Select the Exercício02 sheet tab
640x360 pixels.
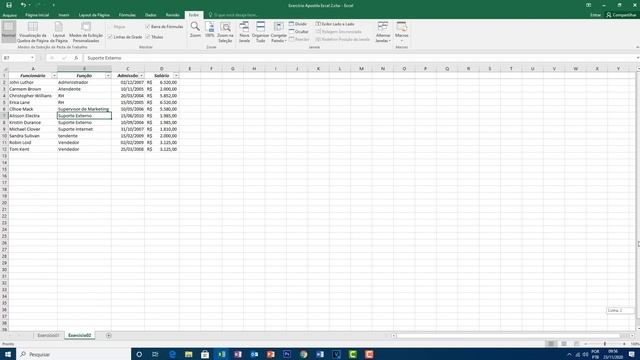79,336
